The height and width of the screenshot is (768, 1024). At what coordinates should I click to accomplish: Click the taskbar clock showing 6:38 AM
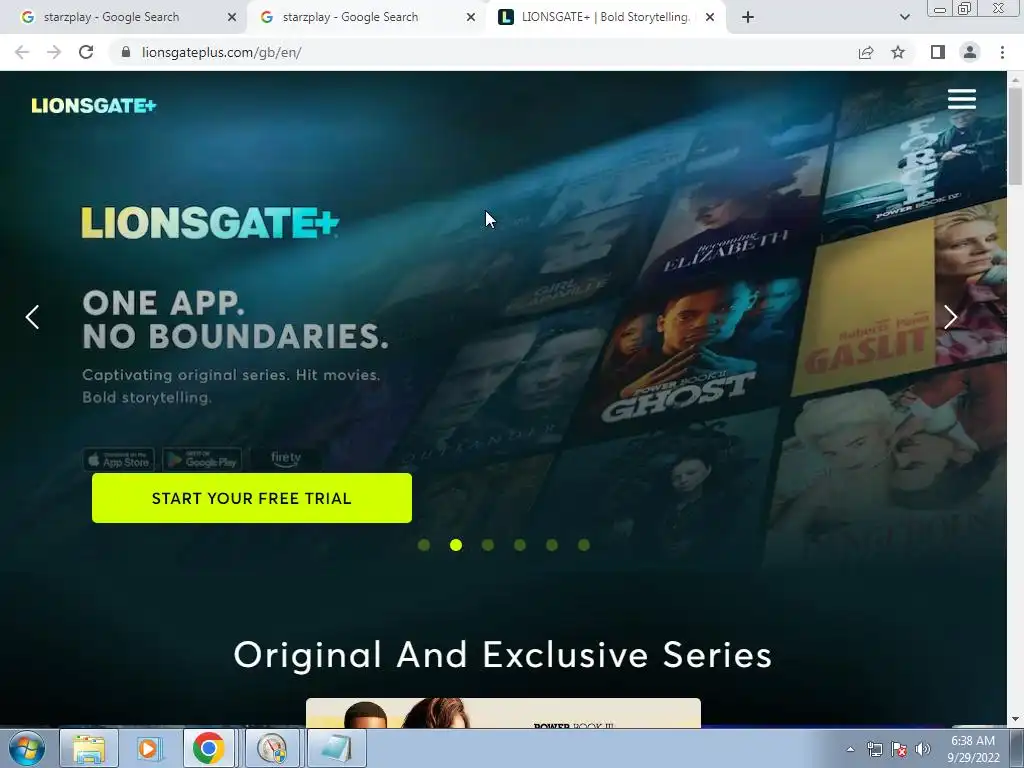coord(973,748)
